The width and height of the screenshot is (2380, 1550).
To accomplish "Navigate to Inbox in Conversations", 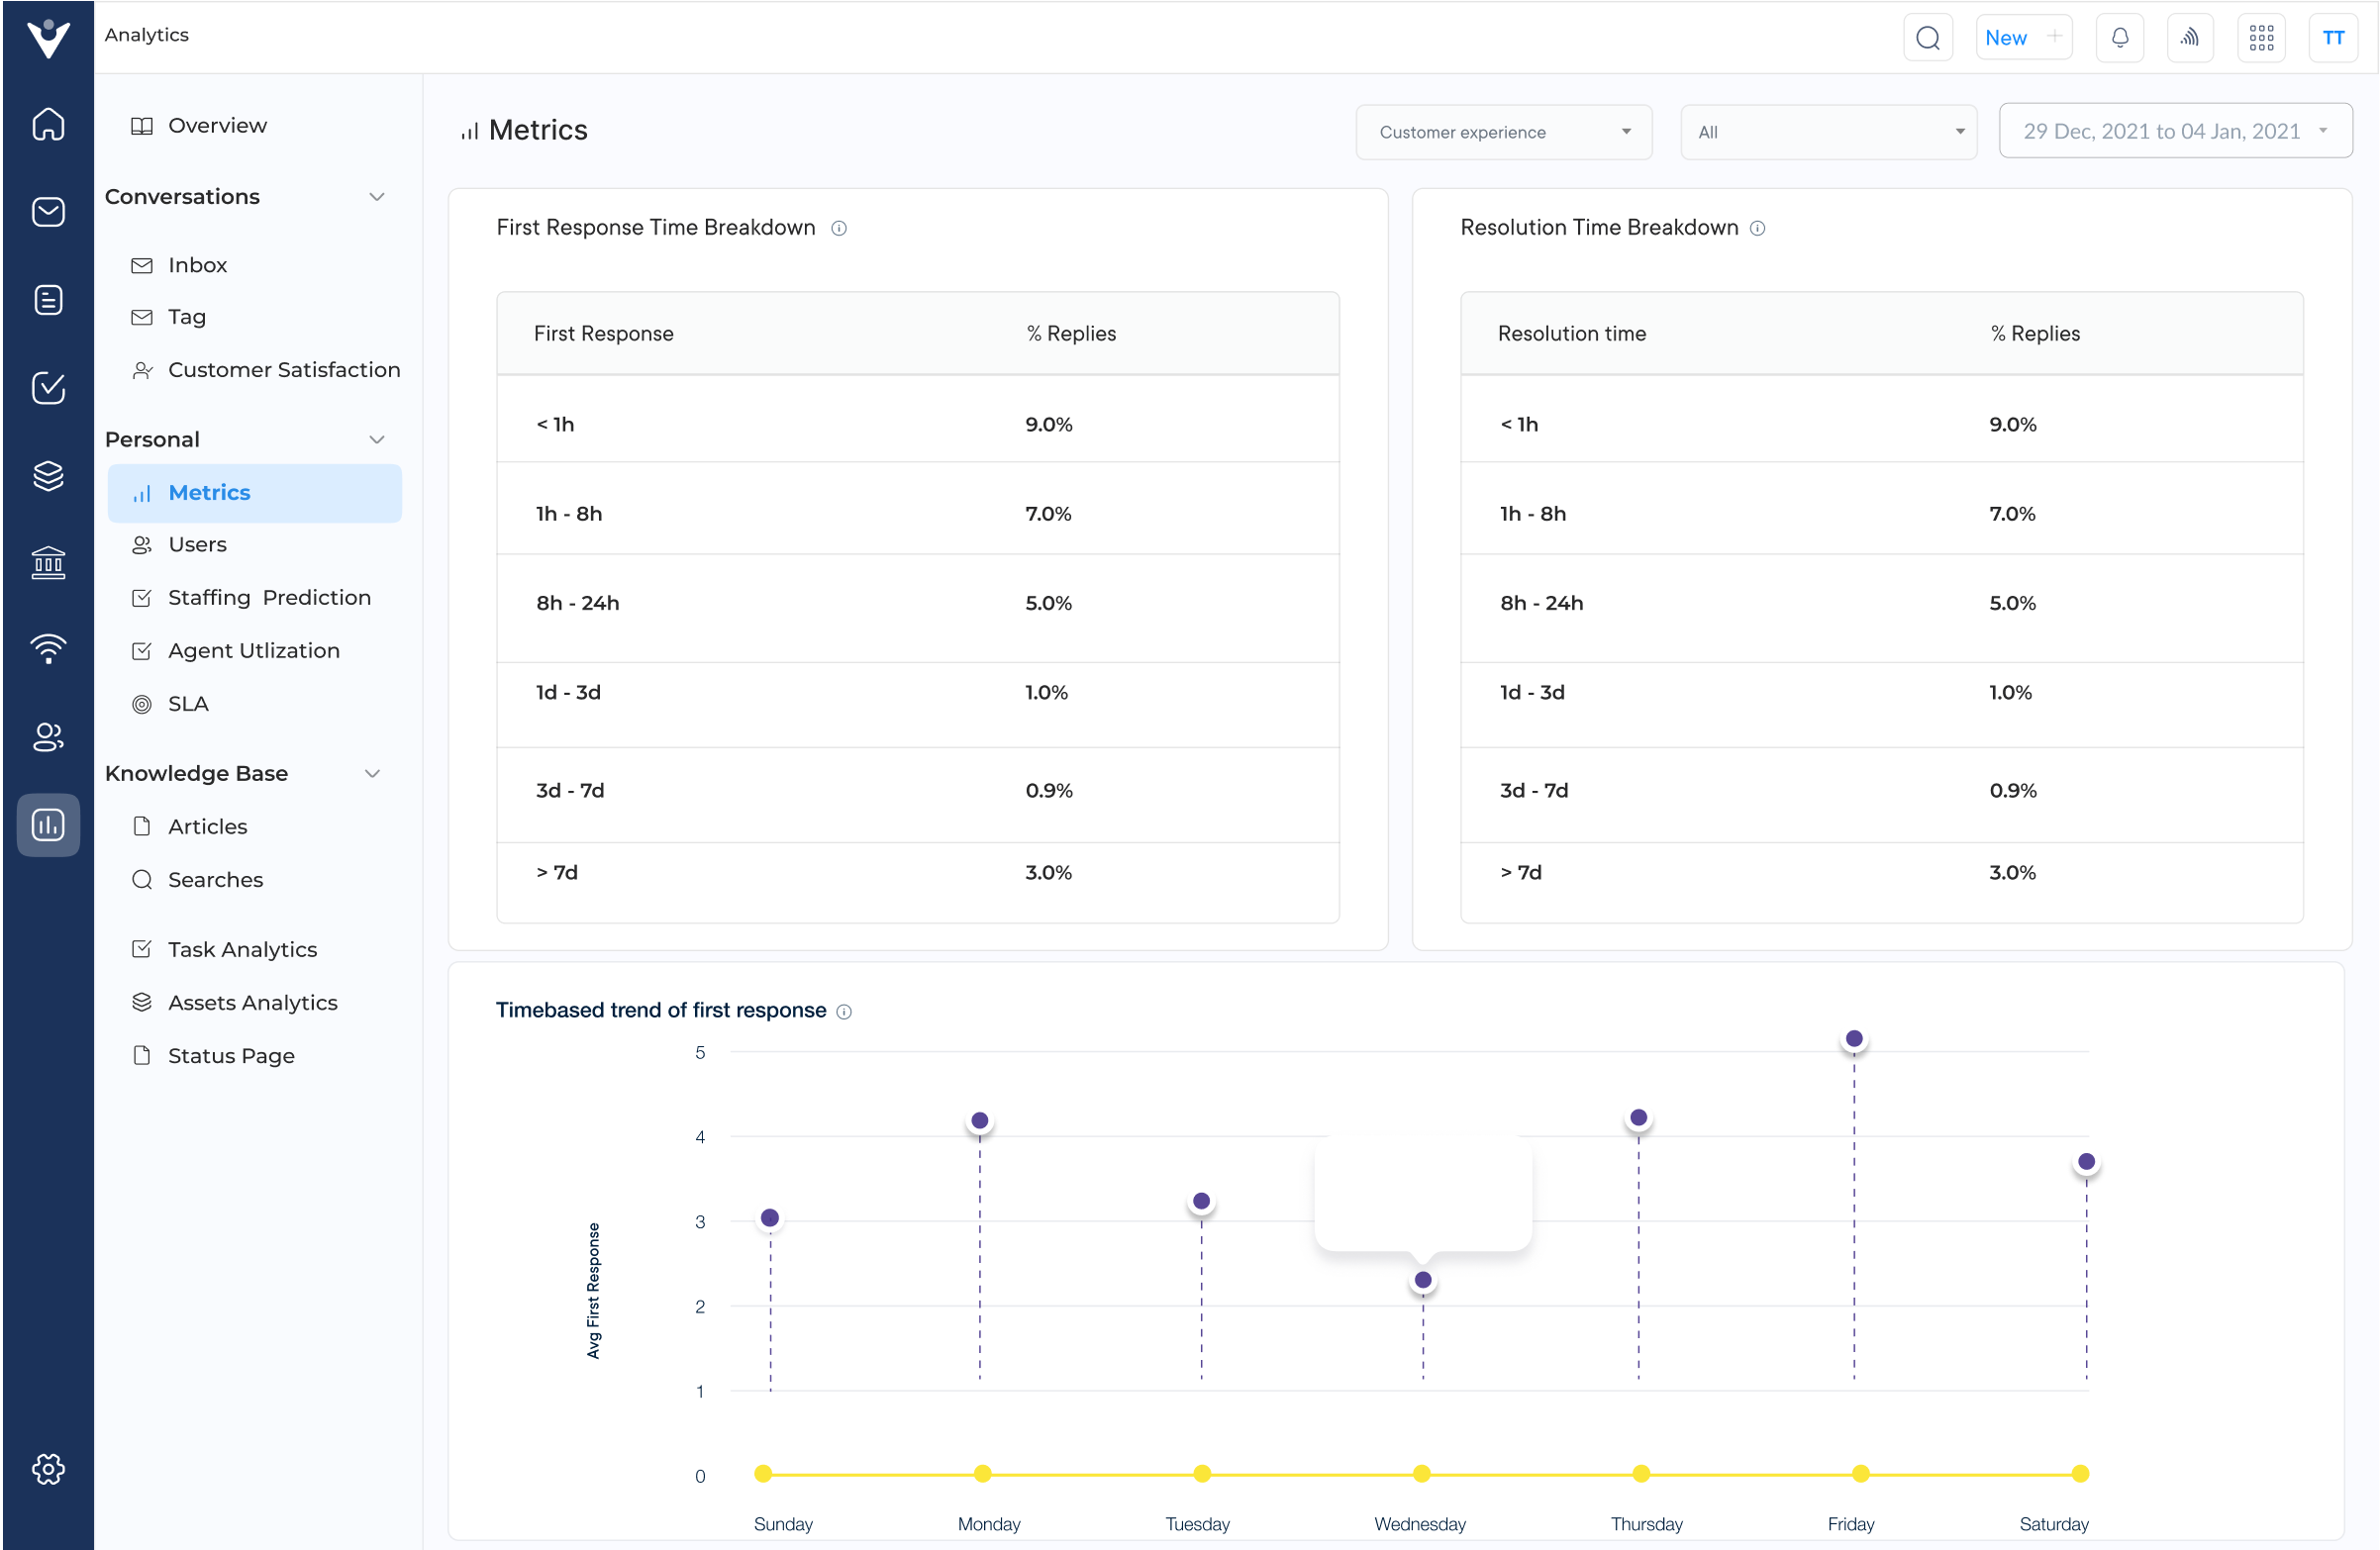I will [x=196, y=263].
